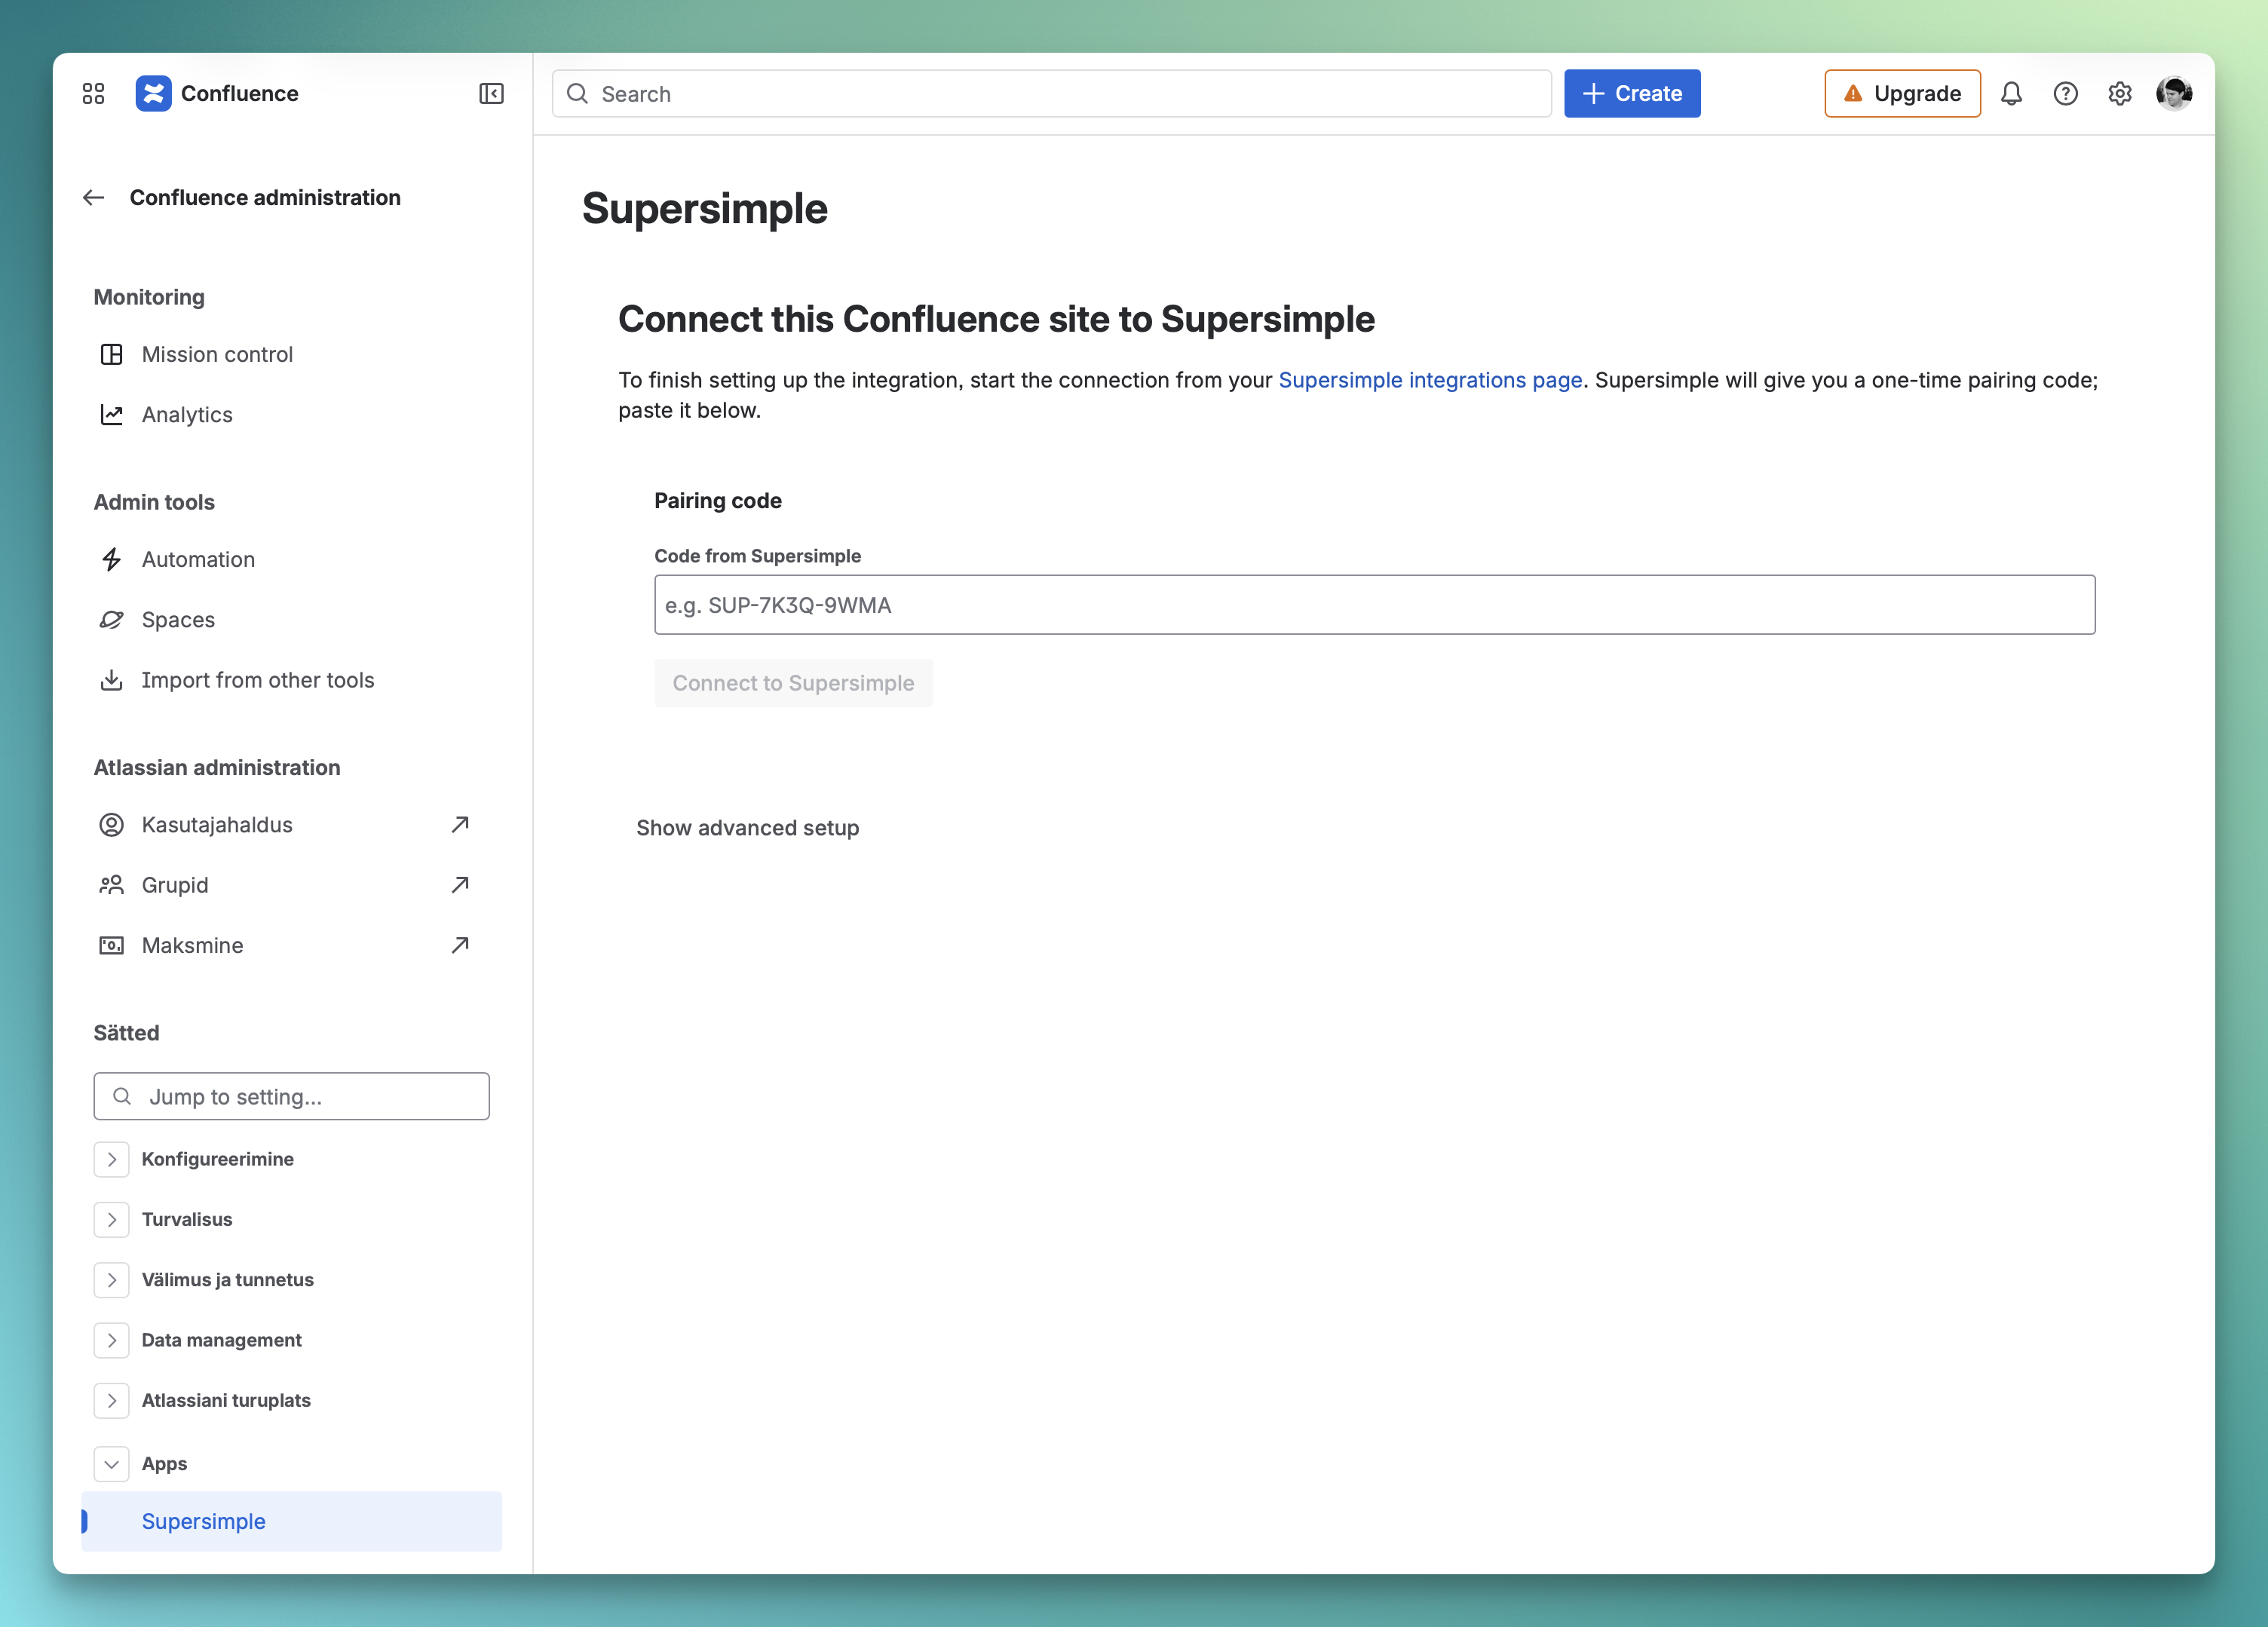The width and height of the screenshot is (2268, 1627).
Task: Collapse the sidebar with panel icon
Action: pos(491,93)
